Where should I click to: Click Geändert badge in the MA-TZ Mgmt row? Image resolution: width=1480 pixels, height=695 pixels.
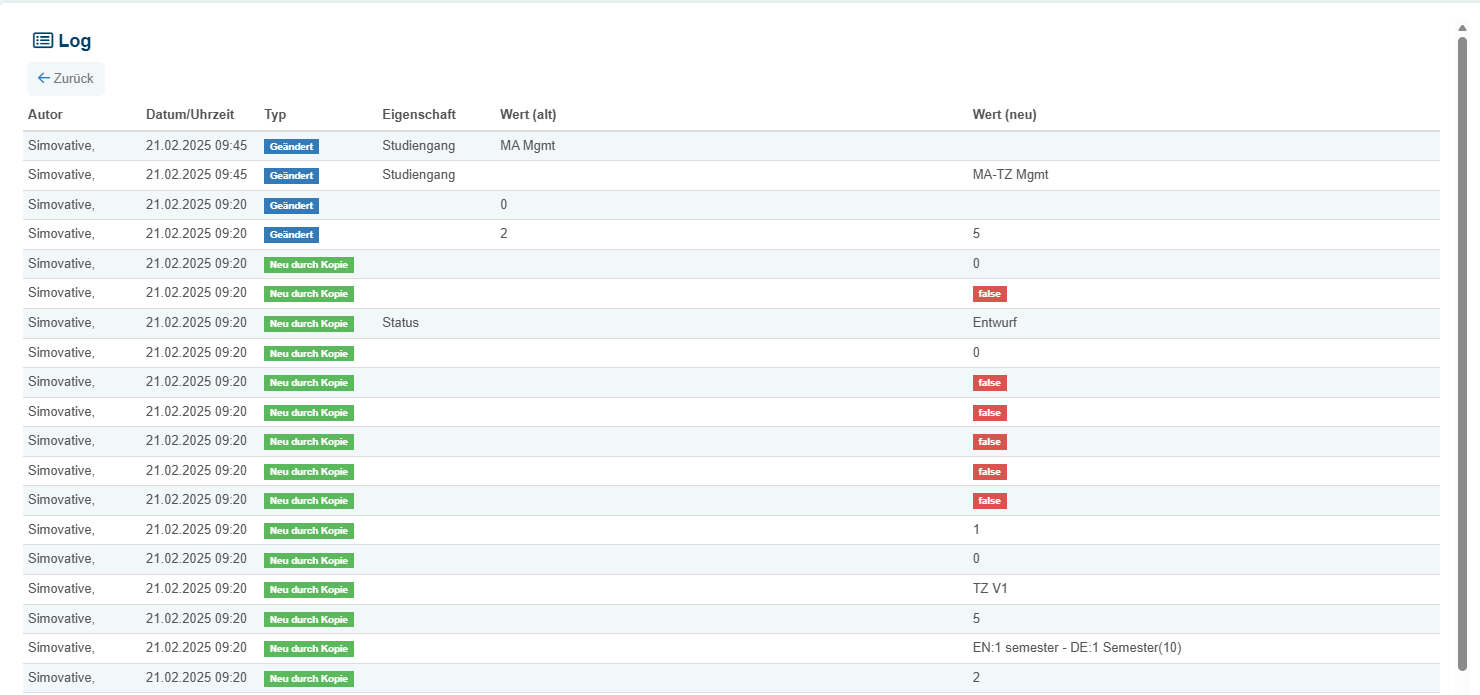click(x=291, y=176)
